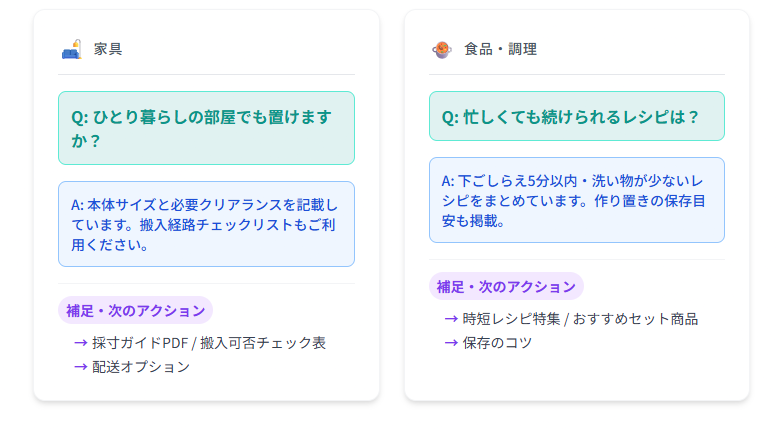Open the 保存のコツ link
Image resolution: width=776 pixels, height=429 pixels.
498,343
